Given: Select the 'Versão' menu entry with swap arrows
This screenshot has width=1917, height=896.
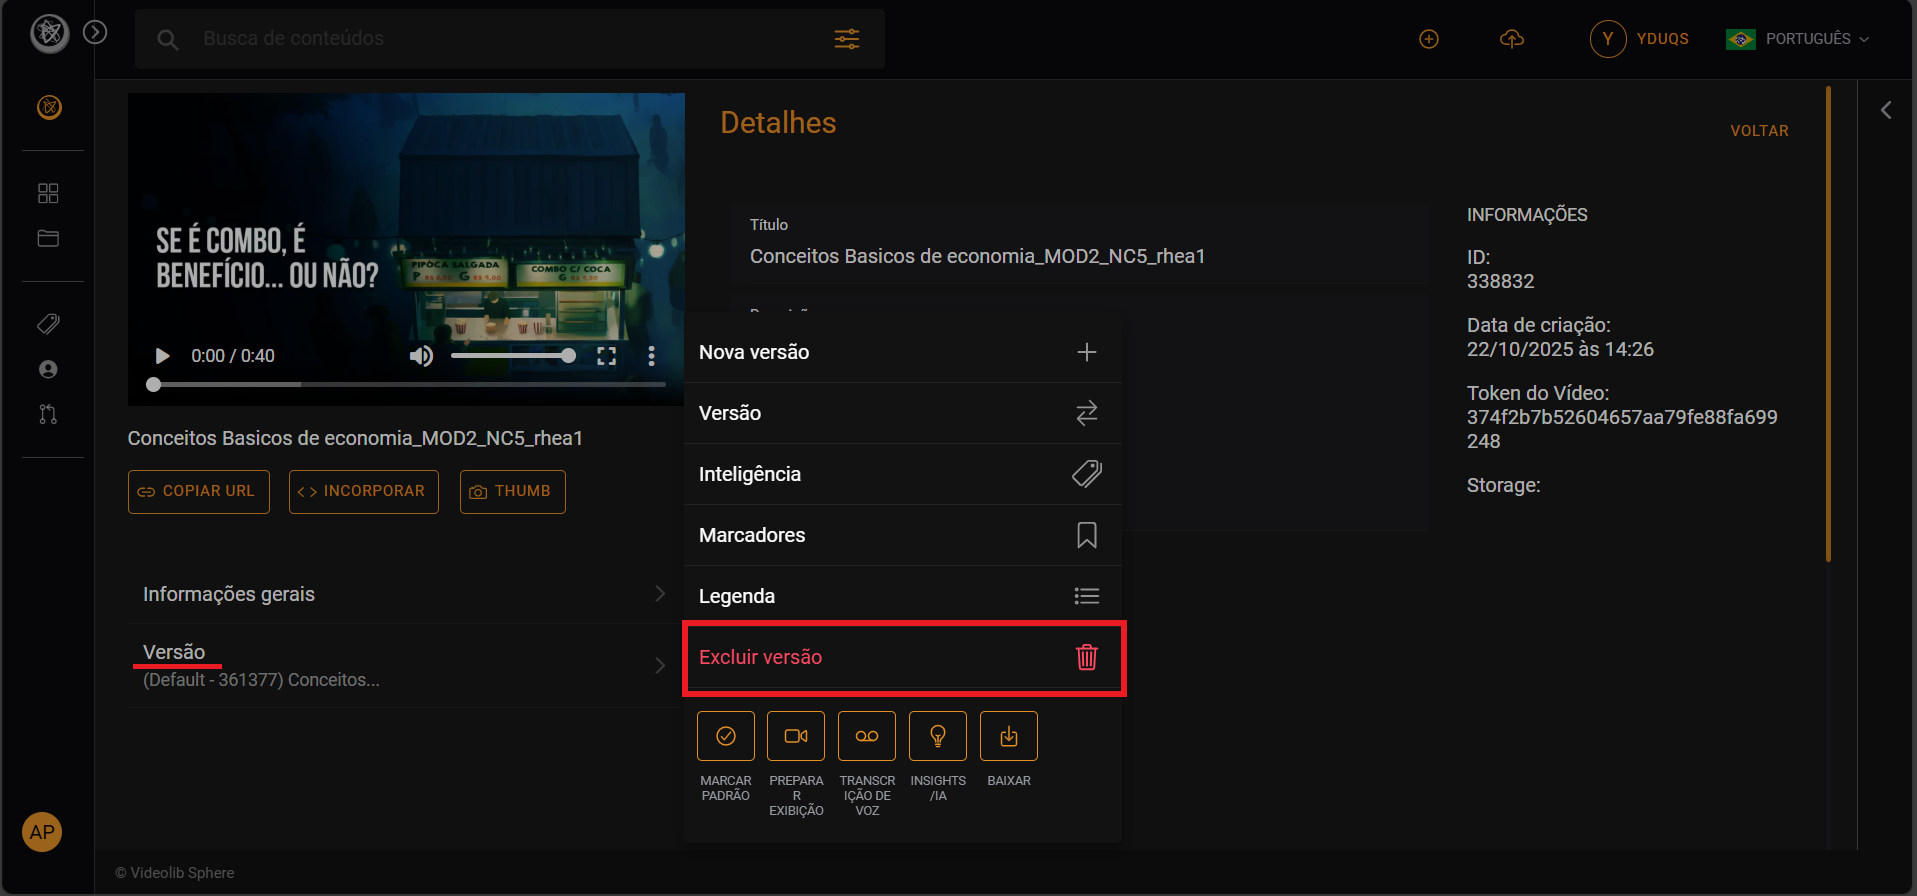Looking at the screenshot, I should [903, 413].
